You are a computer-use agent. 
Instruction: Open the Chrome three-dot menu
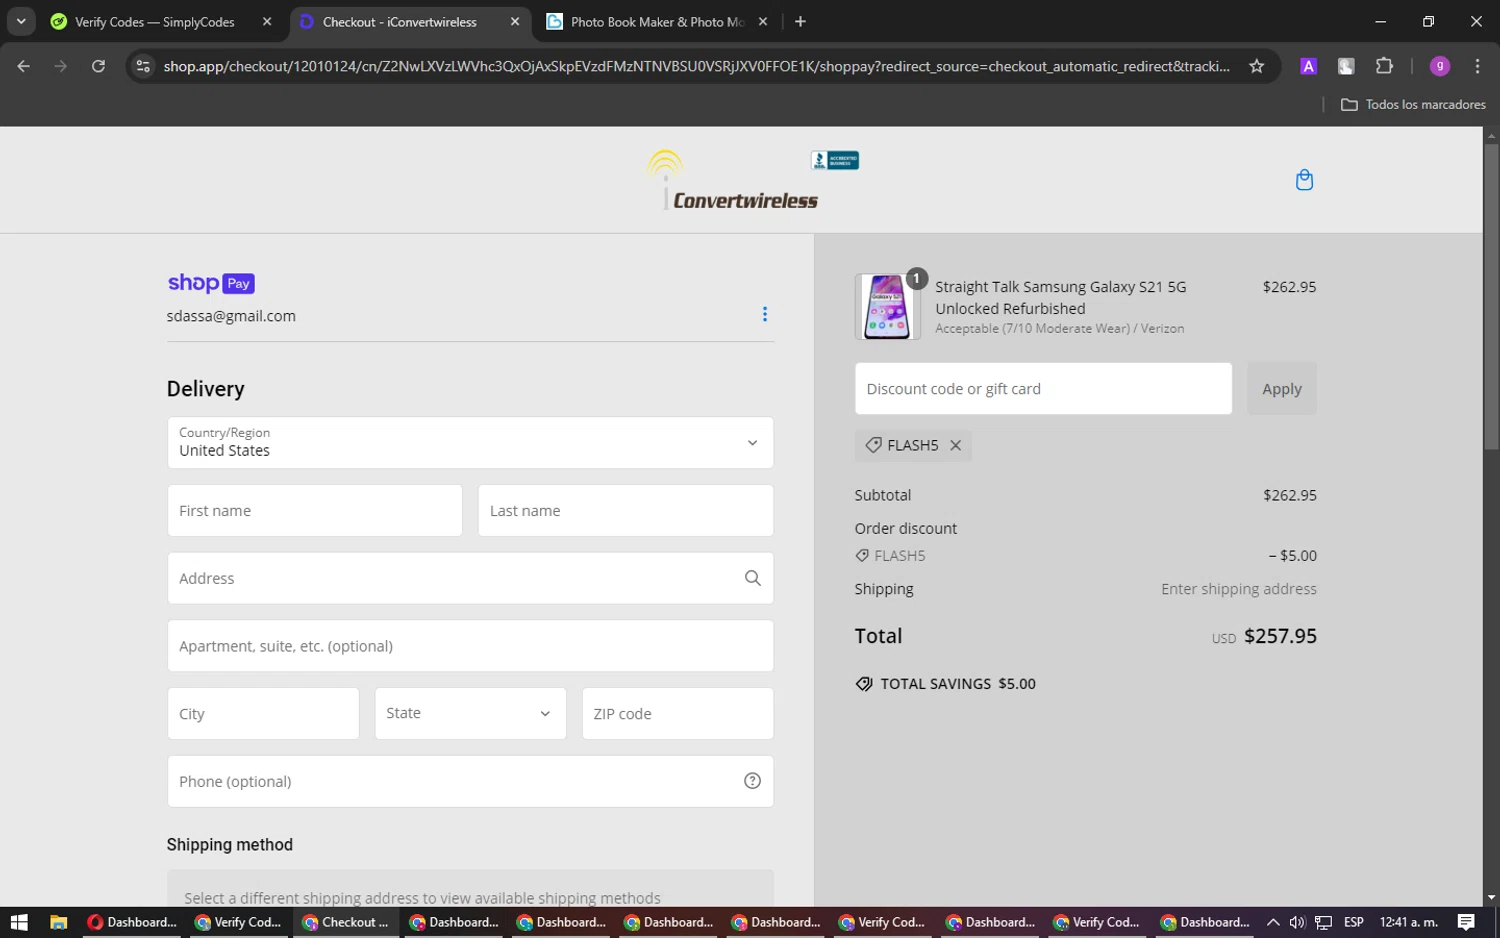[1477, 66]
